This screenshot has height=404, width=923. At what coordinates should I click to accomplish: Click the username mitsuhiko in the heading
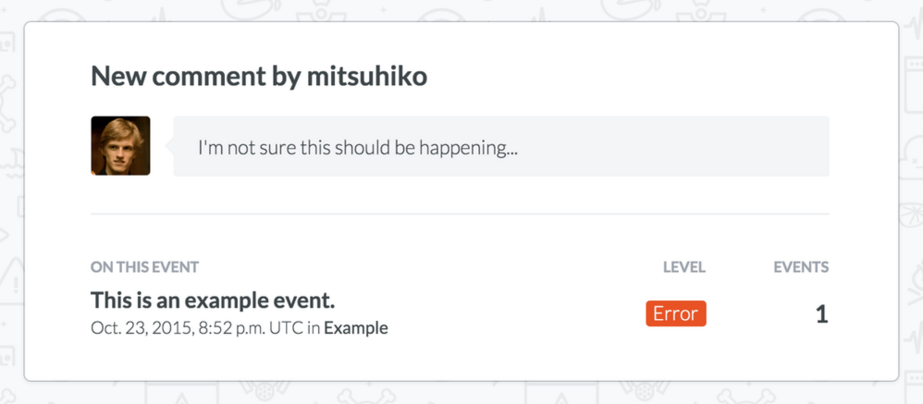(367, 77)
